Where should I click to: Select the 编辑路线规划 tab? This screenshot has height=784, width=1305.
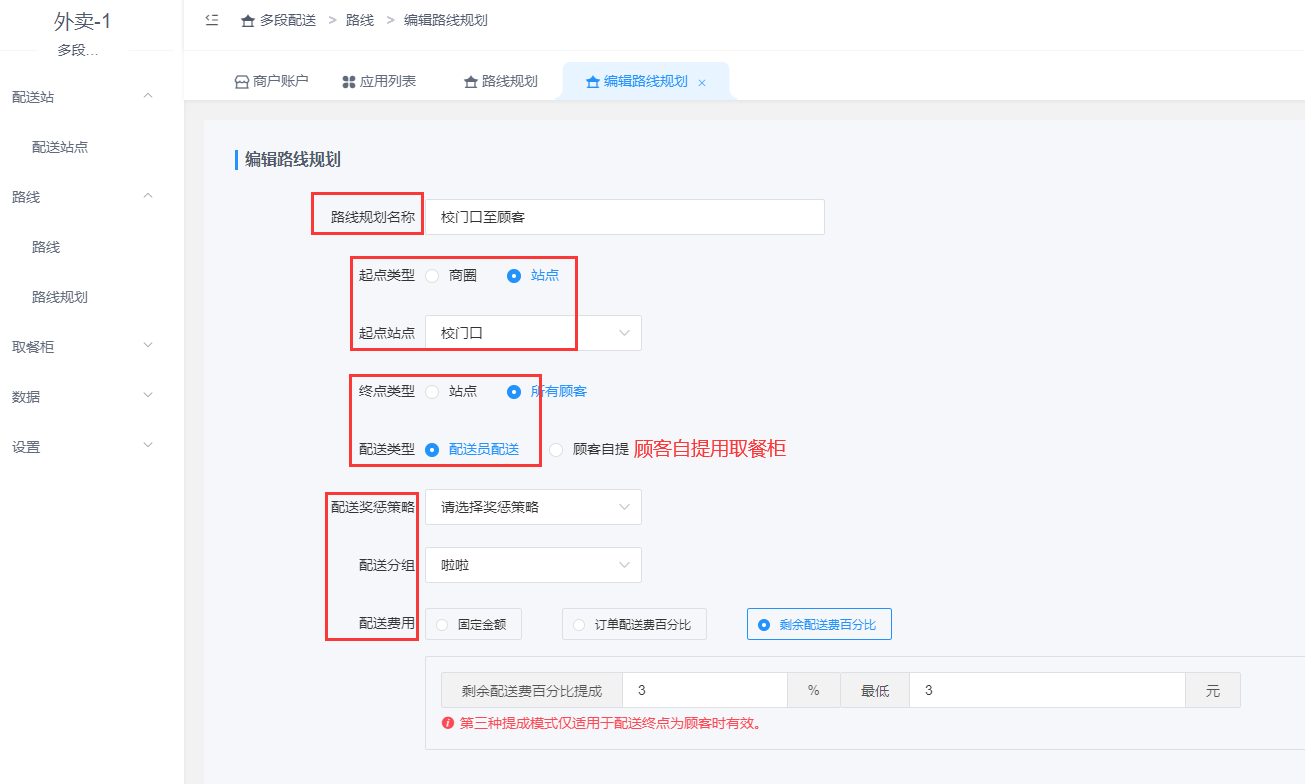click(x=645, y=82)
